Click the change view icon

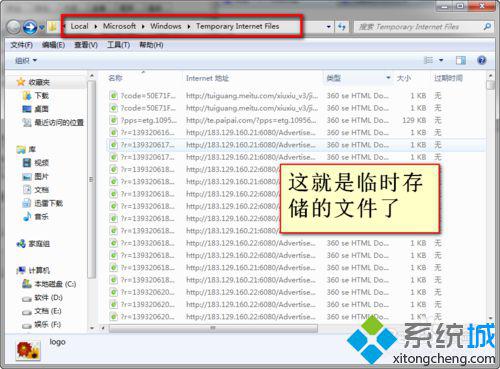(x=428, y=60)
